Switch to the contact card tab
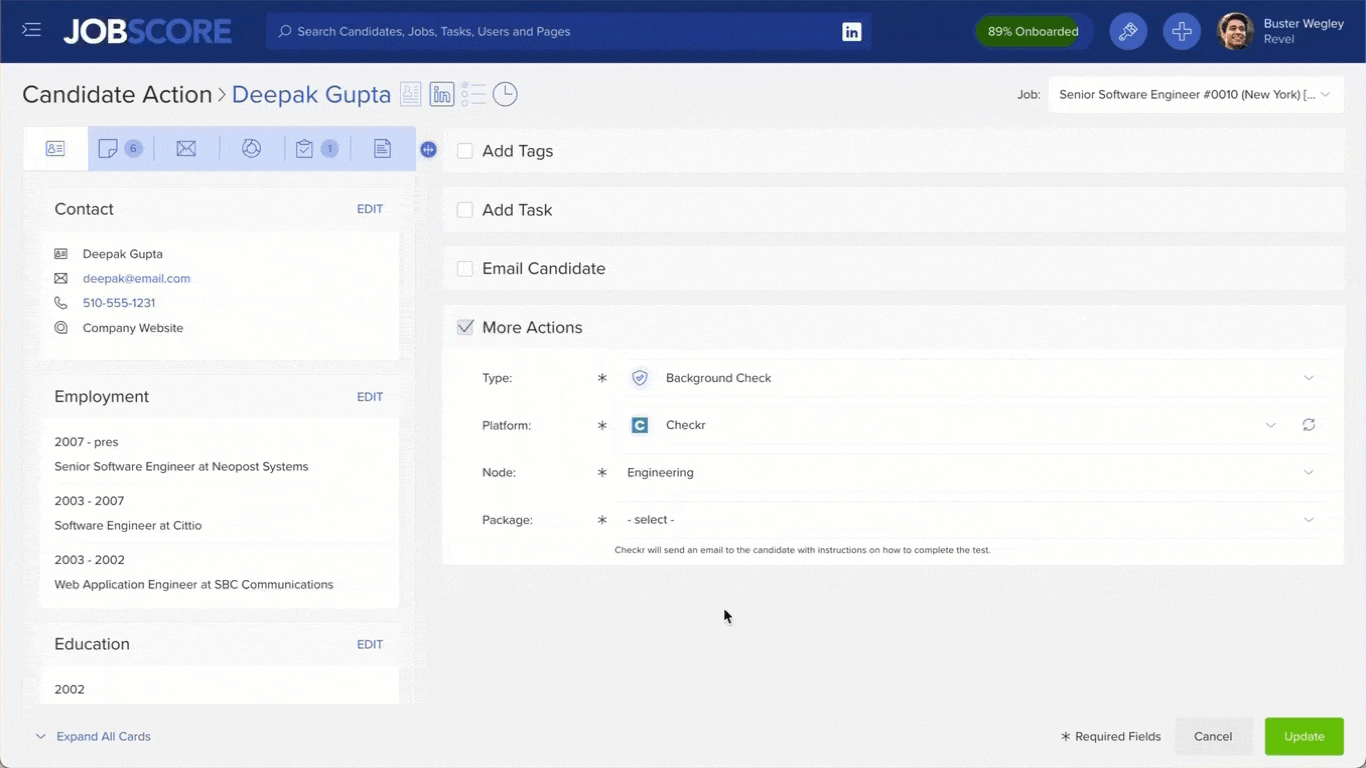The image size is (1366, 768). point(55,148)
